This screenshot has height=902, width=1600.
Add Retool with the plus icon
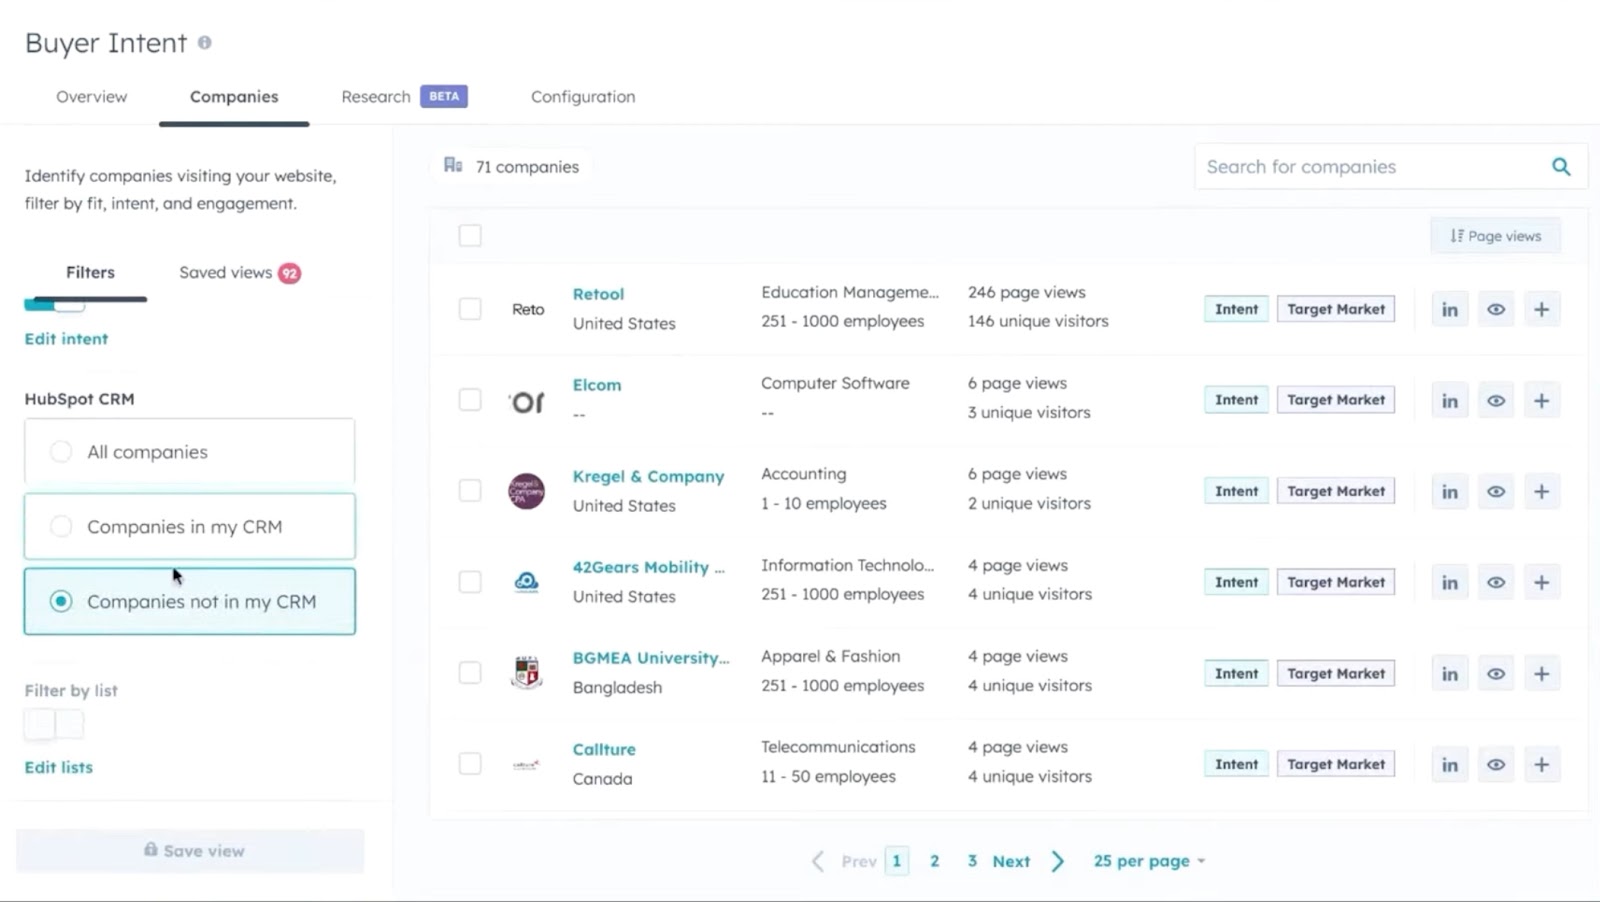1542,310
